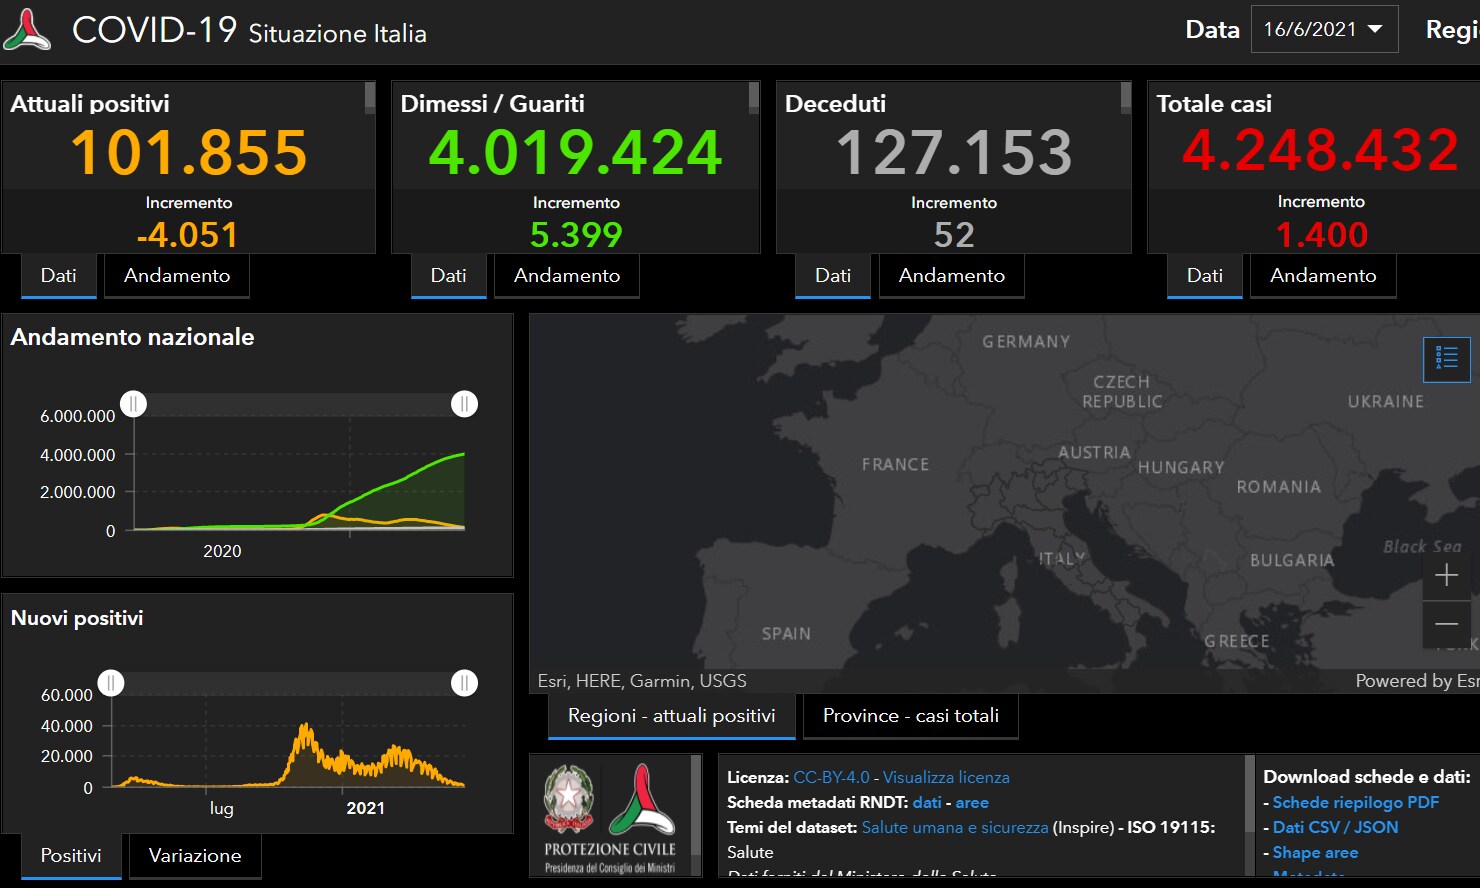Image resolution: width=1480 pixels, height=888 pixels.
Task: Zoom out on the map
Action: coord(1446,624)
